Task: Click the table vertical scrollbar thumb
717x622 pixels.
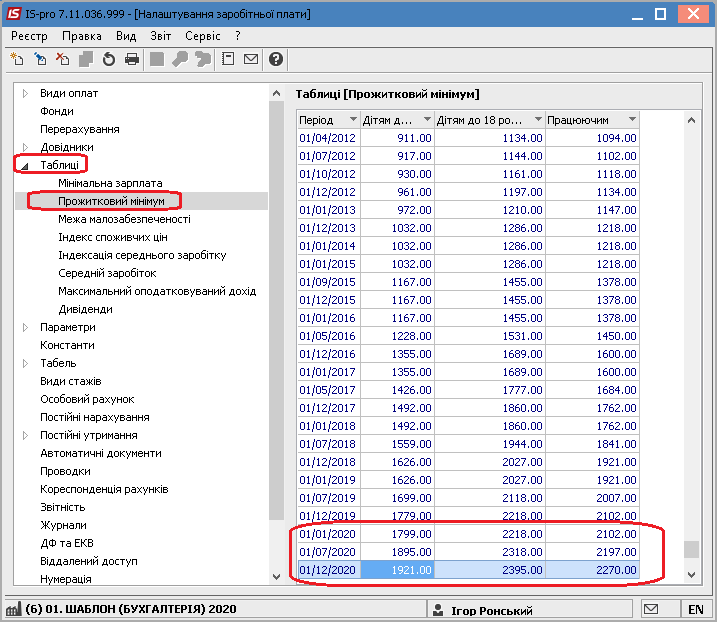Action: coord(691,549)
